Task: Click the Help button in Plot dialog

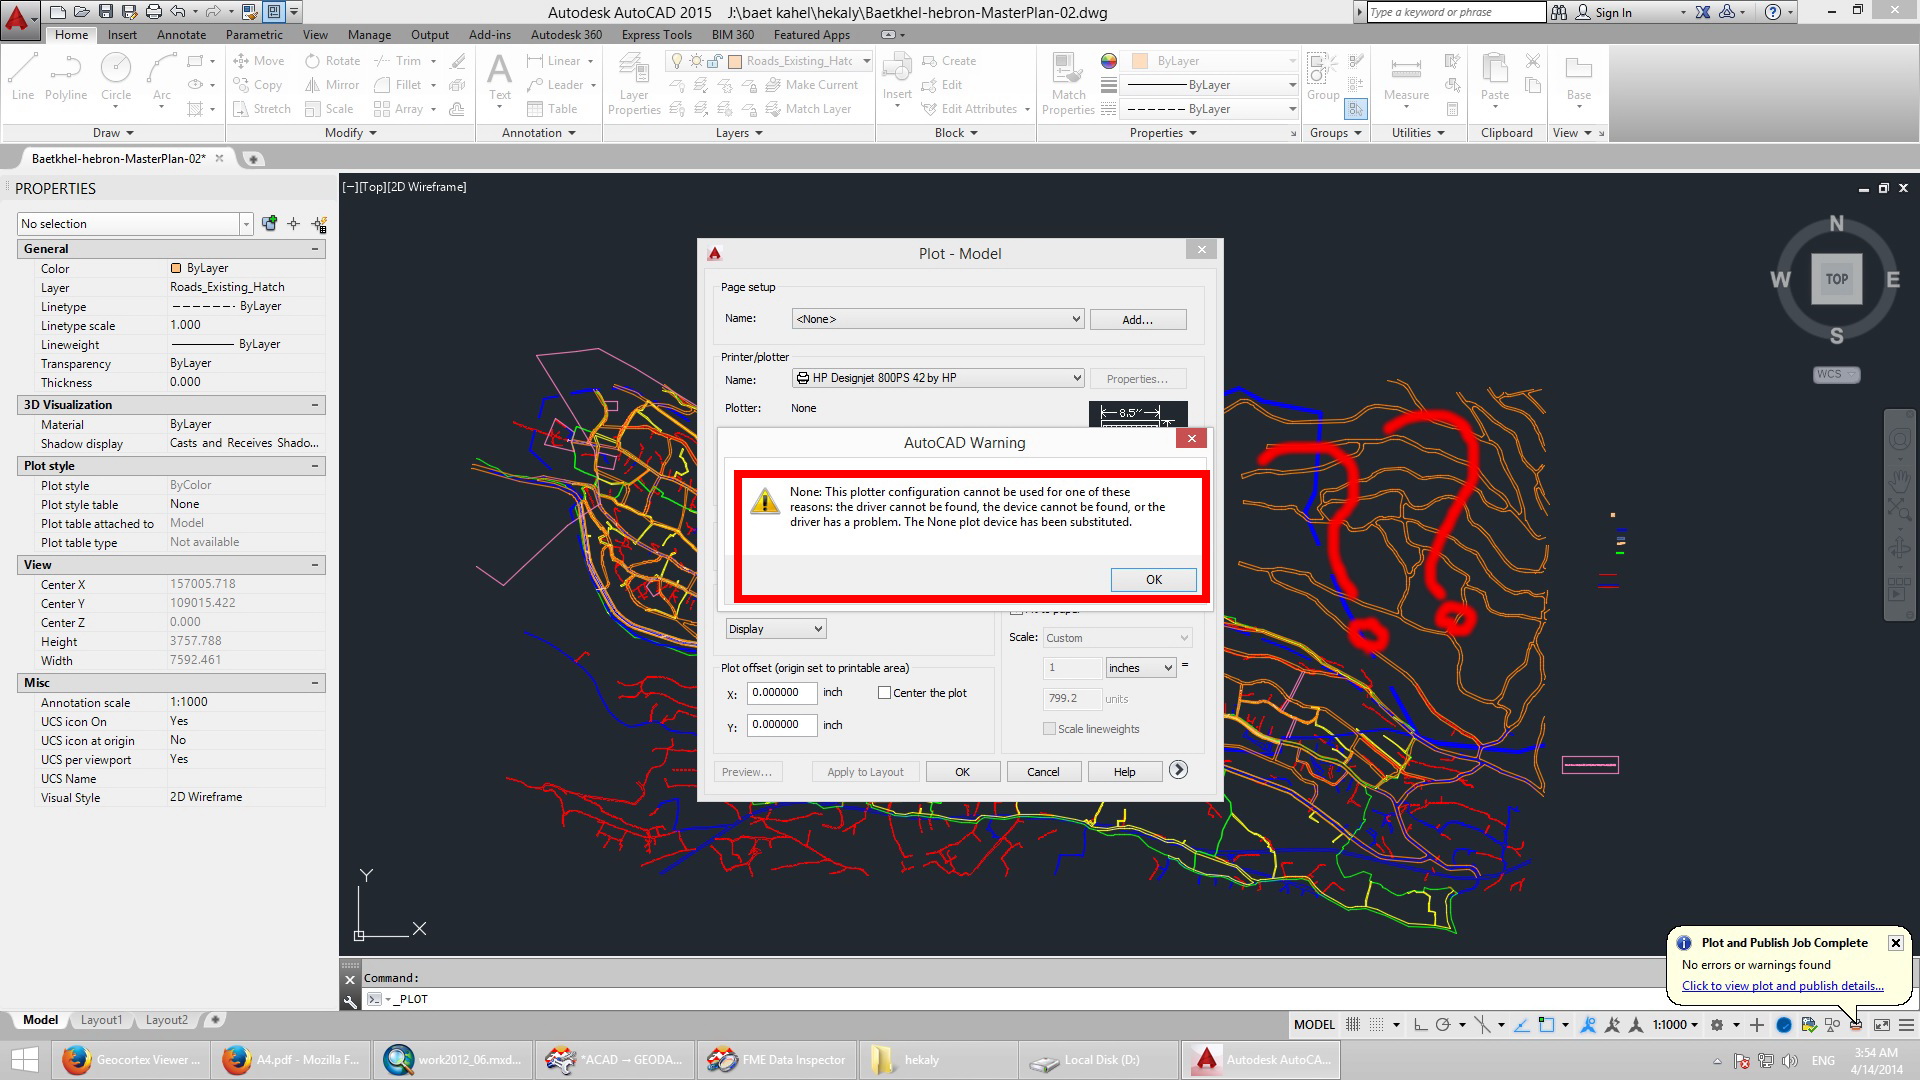Action: (x=1124, y=772)
